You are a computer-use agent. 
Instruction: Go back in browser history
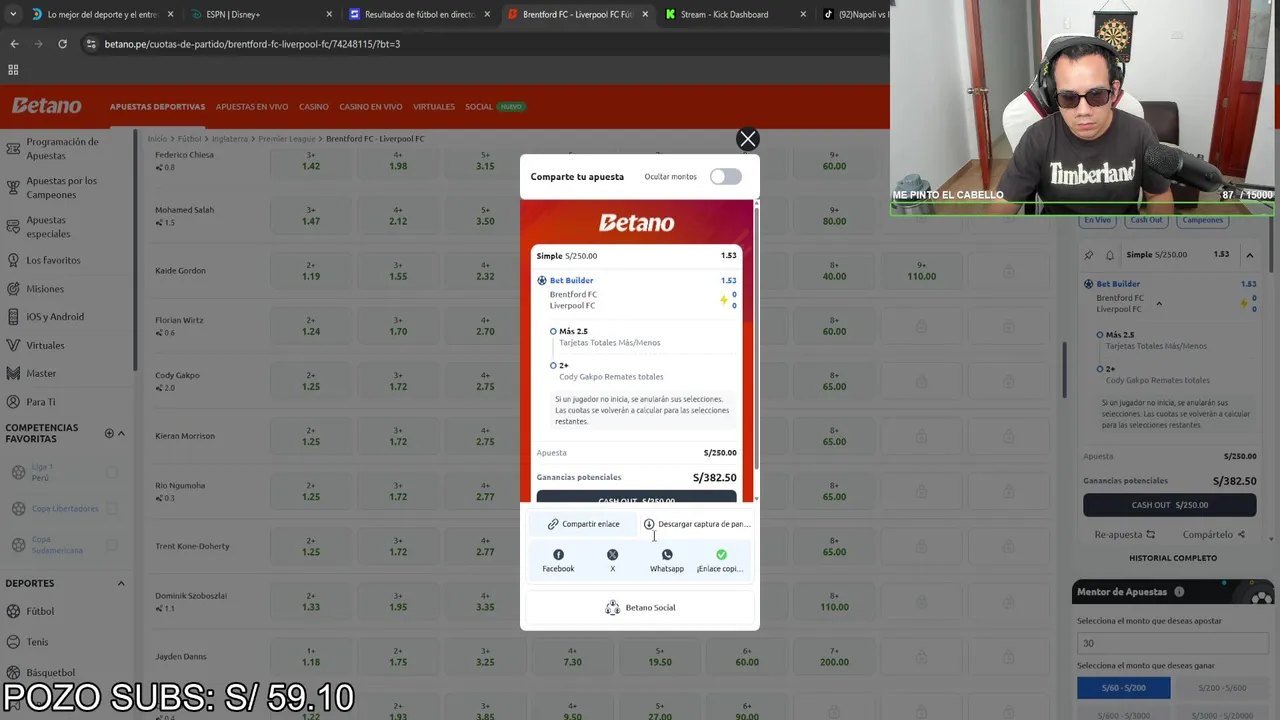point(14,44)
